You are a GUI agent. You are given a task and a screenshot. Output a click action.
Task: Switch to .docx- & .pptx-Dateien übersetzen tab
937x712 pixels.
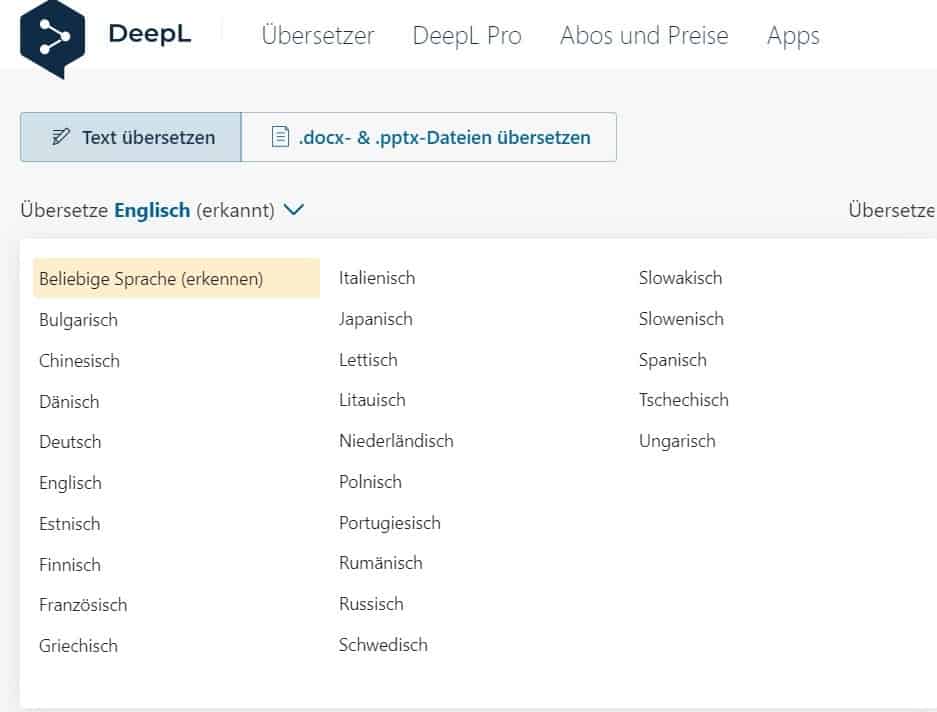pos(429,137)
